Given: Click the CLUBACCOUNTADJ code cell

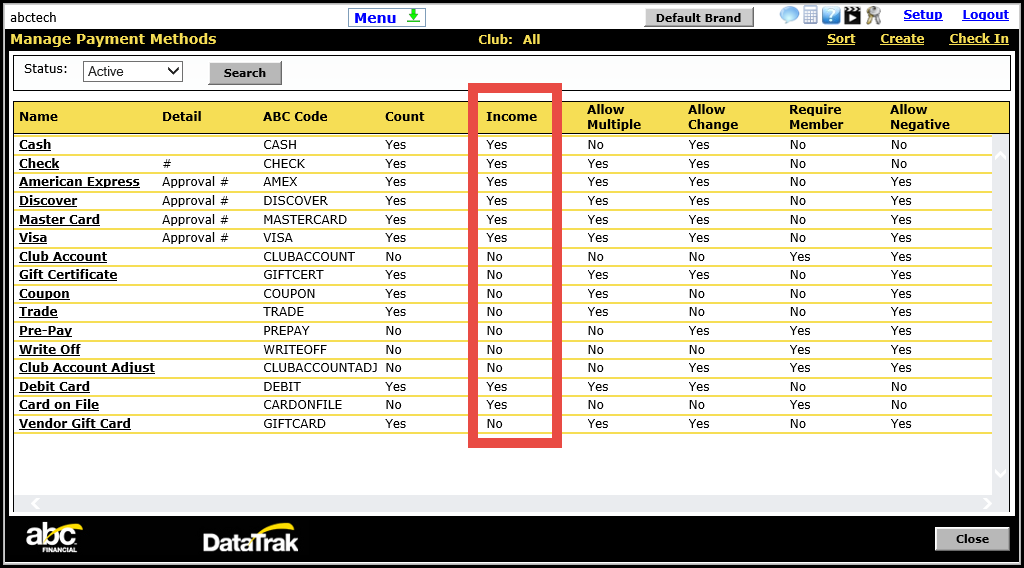Looking at the screenshot, I should pyautogui.click(x=320, y=368).
